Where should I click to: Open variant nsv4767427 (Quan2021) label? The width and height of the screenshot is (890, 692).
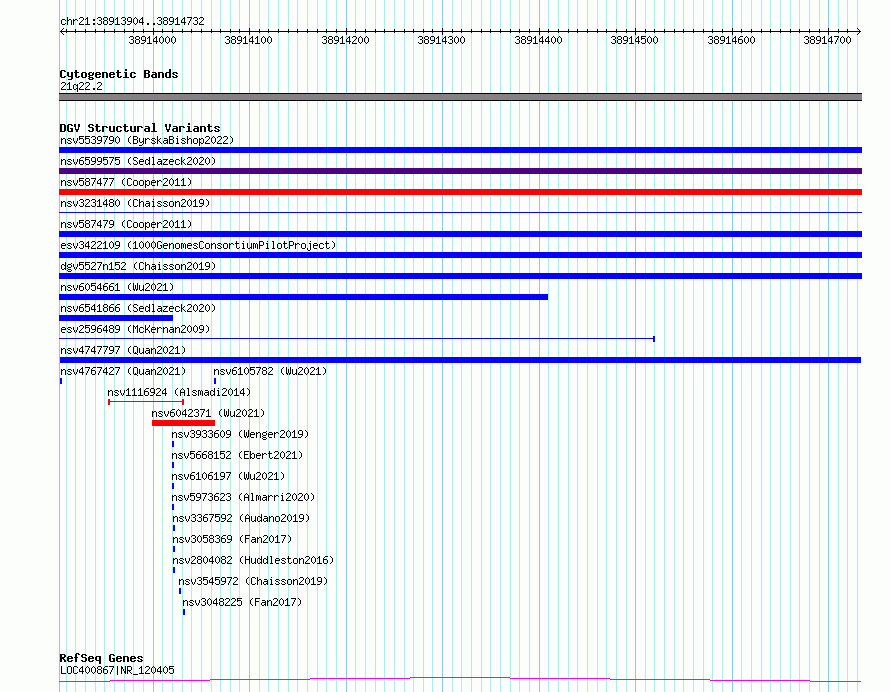pos(123,371)
